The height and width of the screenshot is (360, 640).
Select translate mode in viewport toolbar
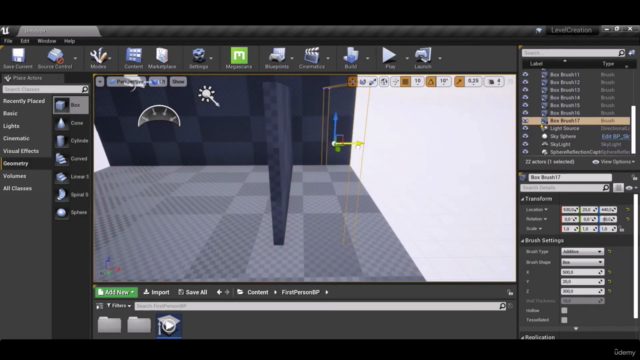(352, 82)
